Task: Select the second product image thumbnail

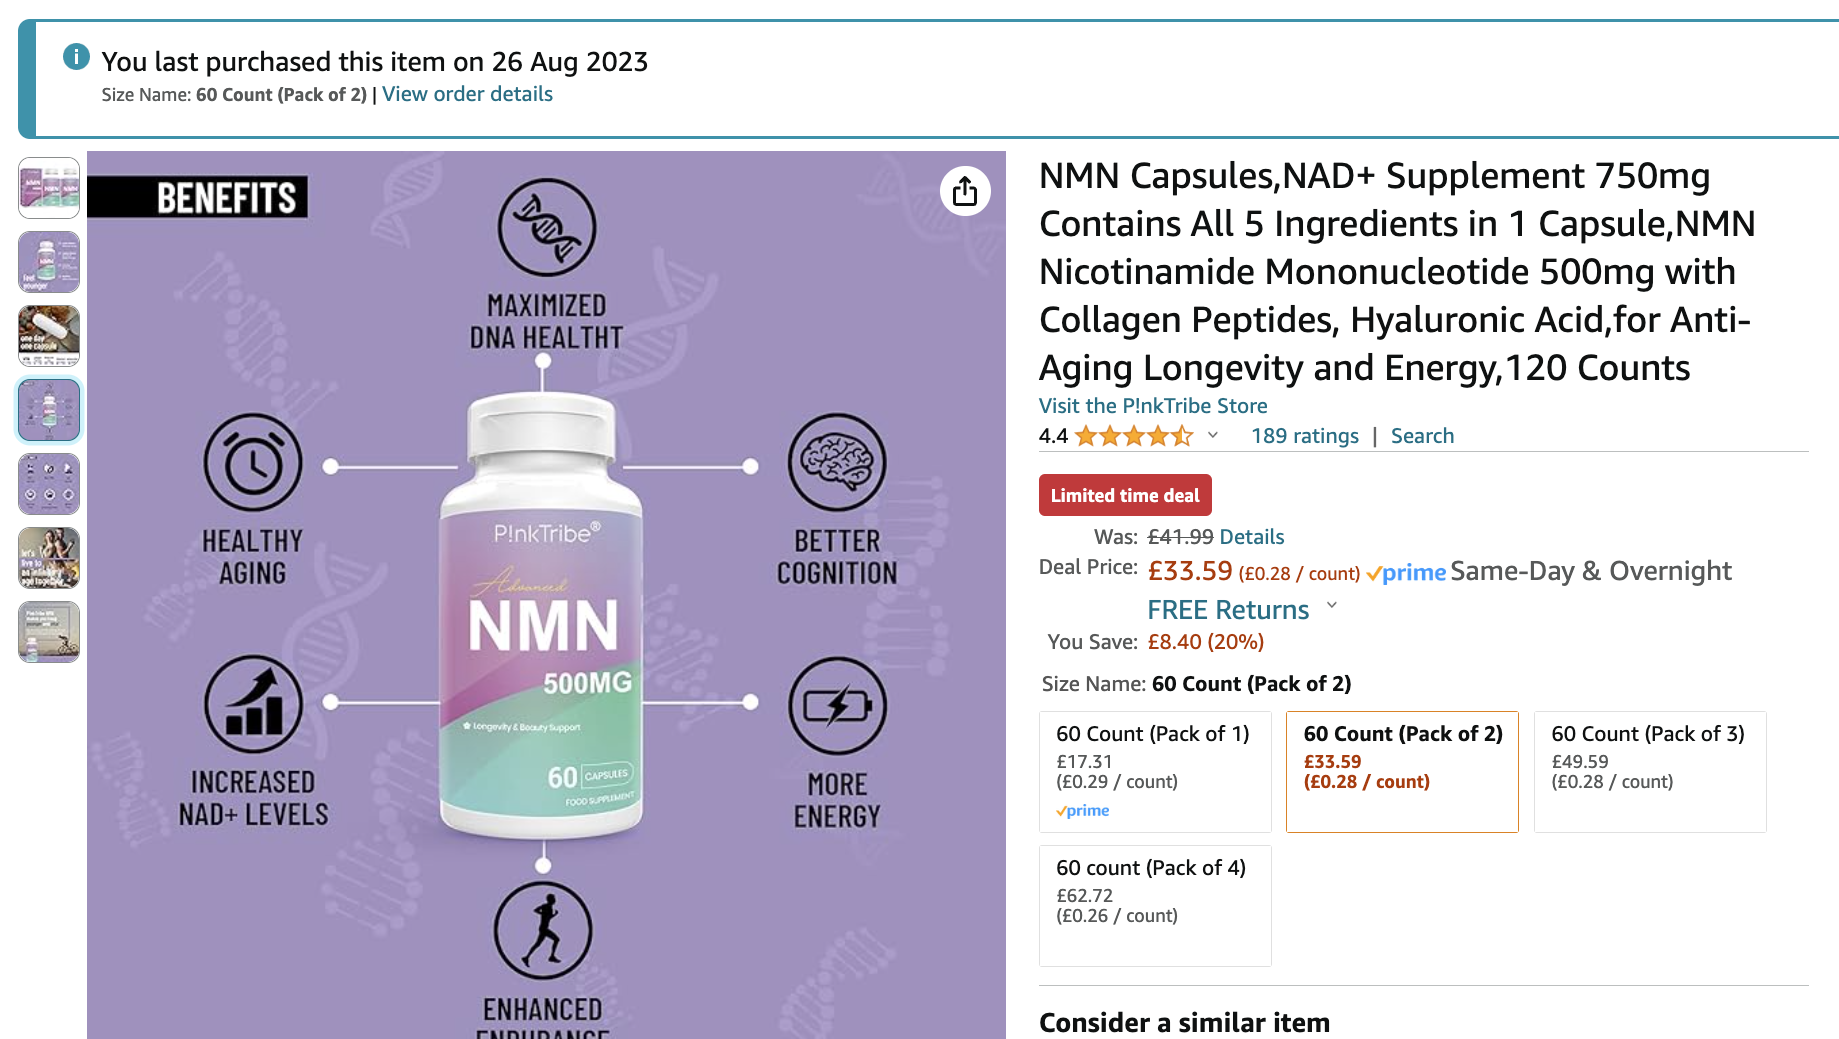Action: [49, 262]
